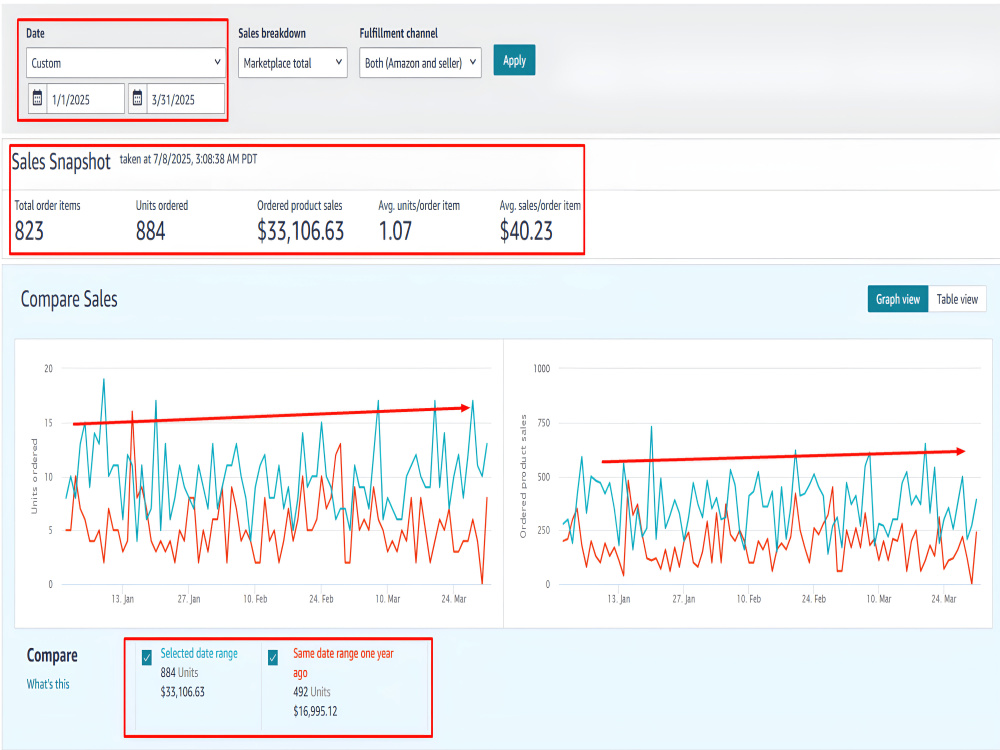1000x750 pixels.
Task: Click the Ordered product sales axis title
Action: (523, 476)
